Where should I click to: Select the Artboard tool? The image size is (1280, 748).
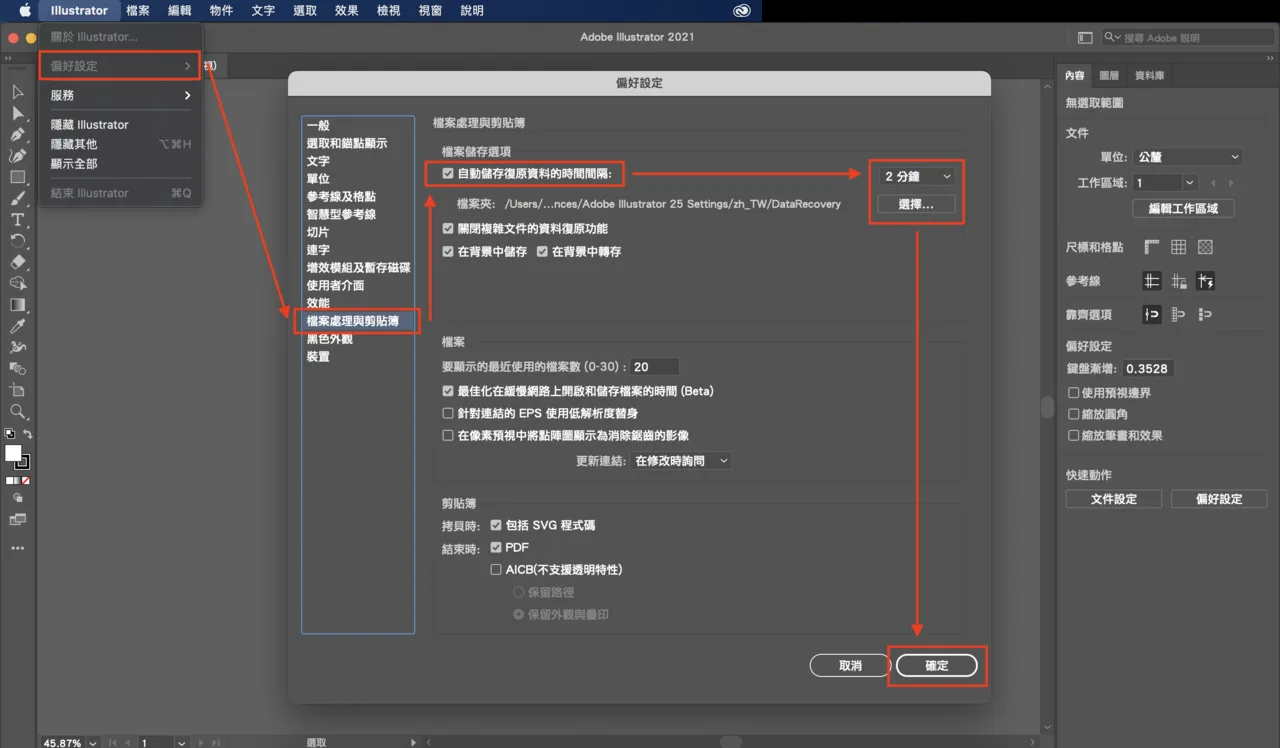coord(17,390)
